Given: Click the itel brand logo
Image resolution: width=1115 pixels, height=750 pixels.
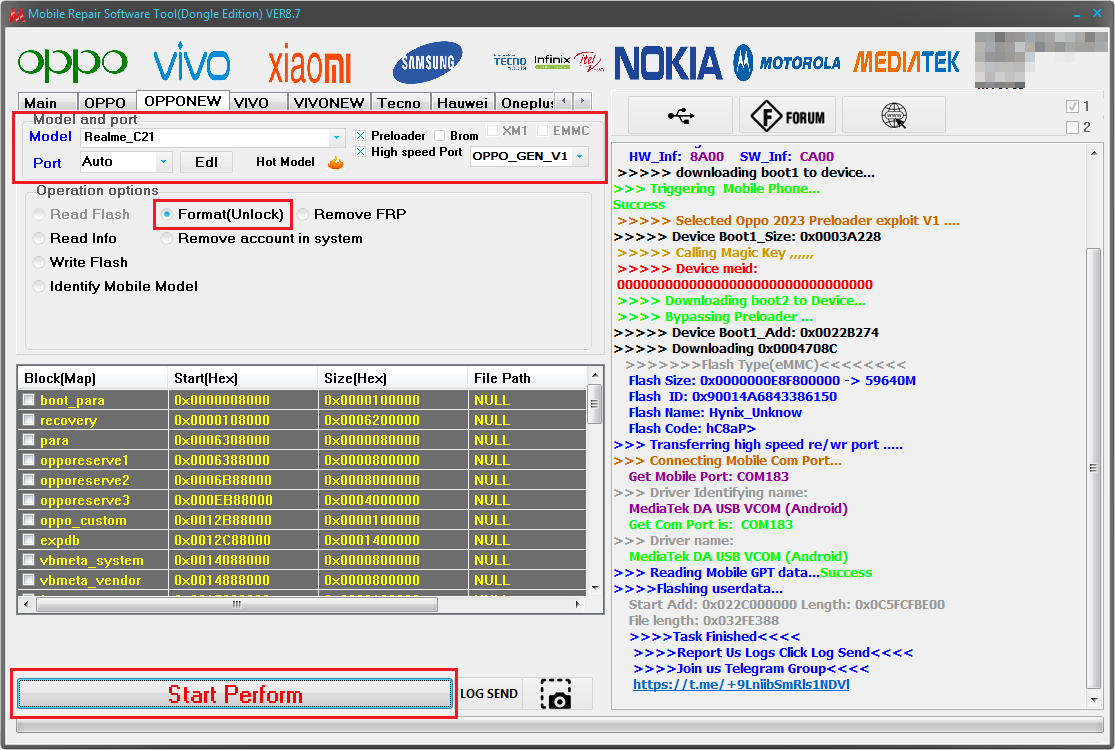Looking at the screenshot, I should [x=589, y=61].
